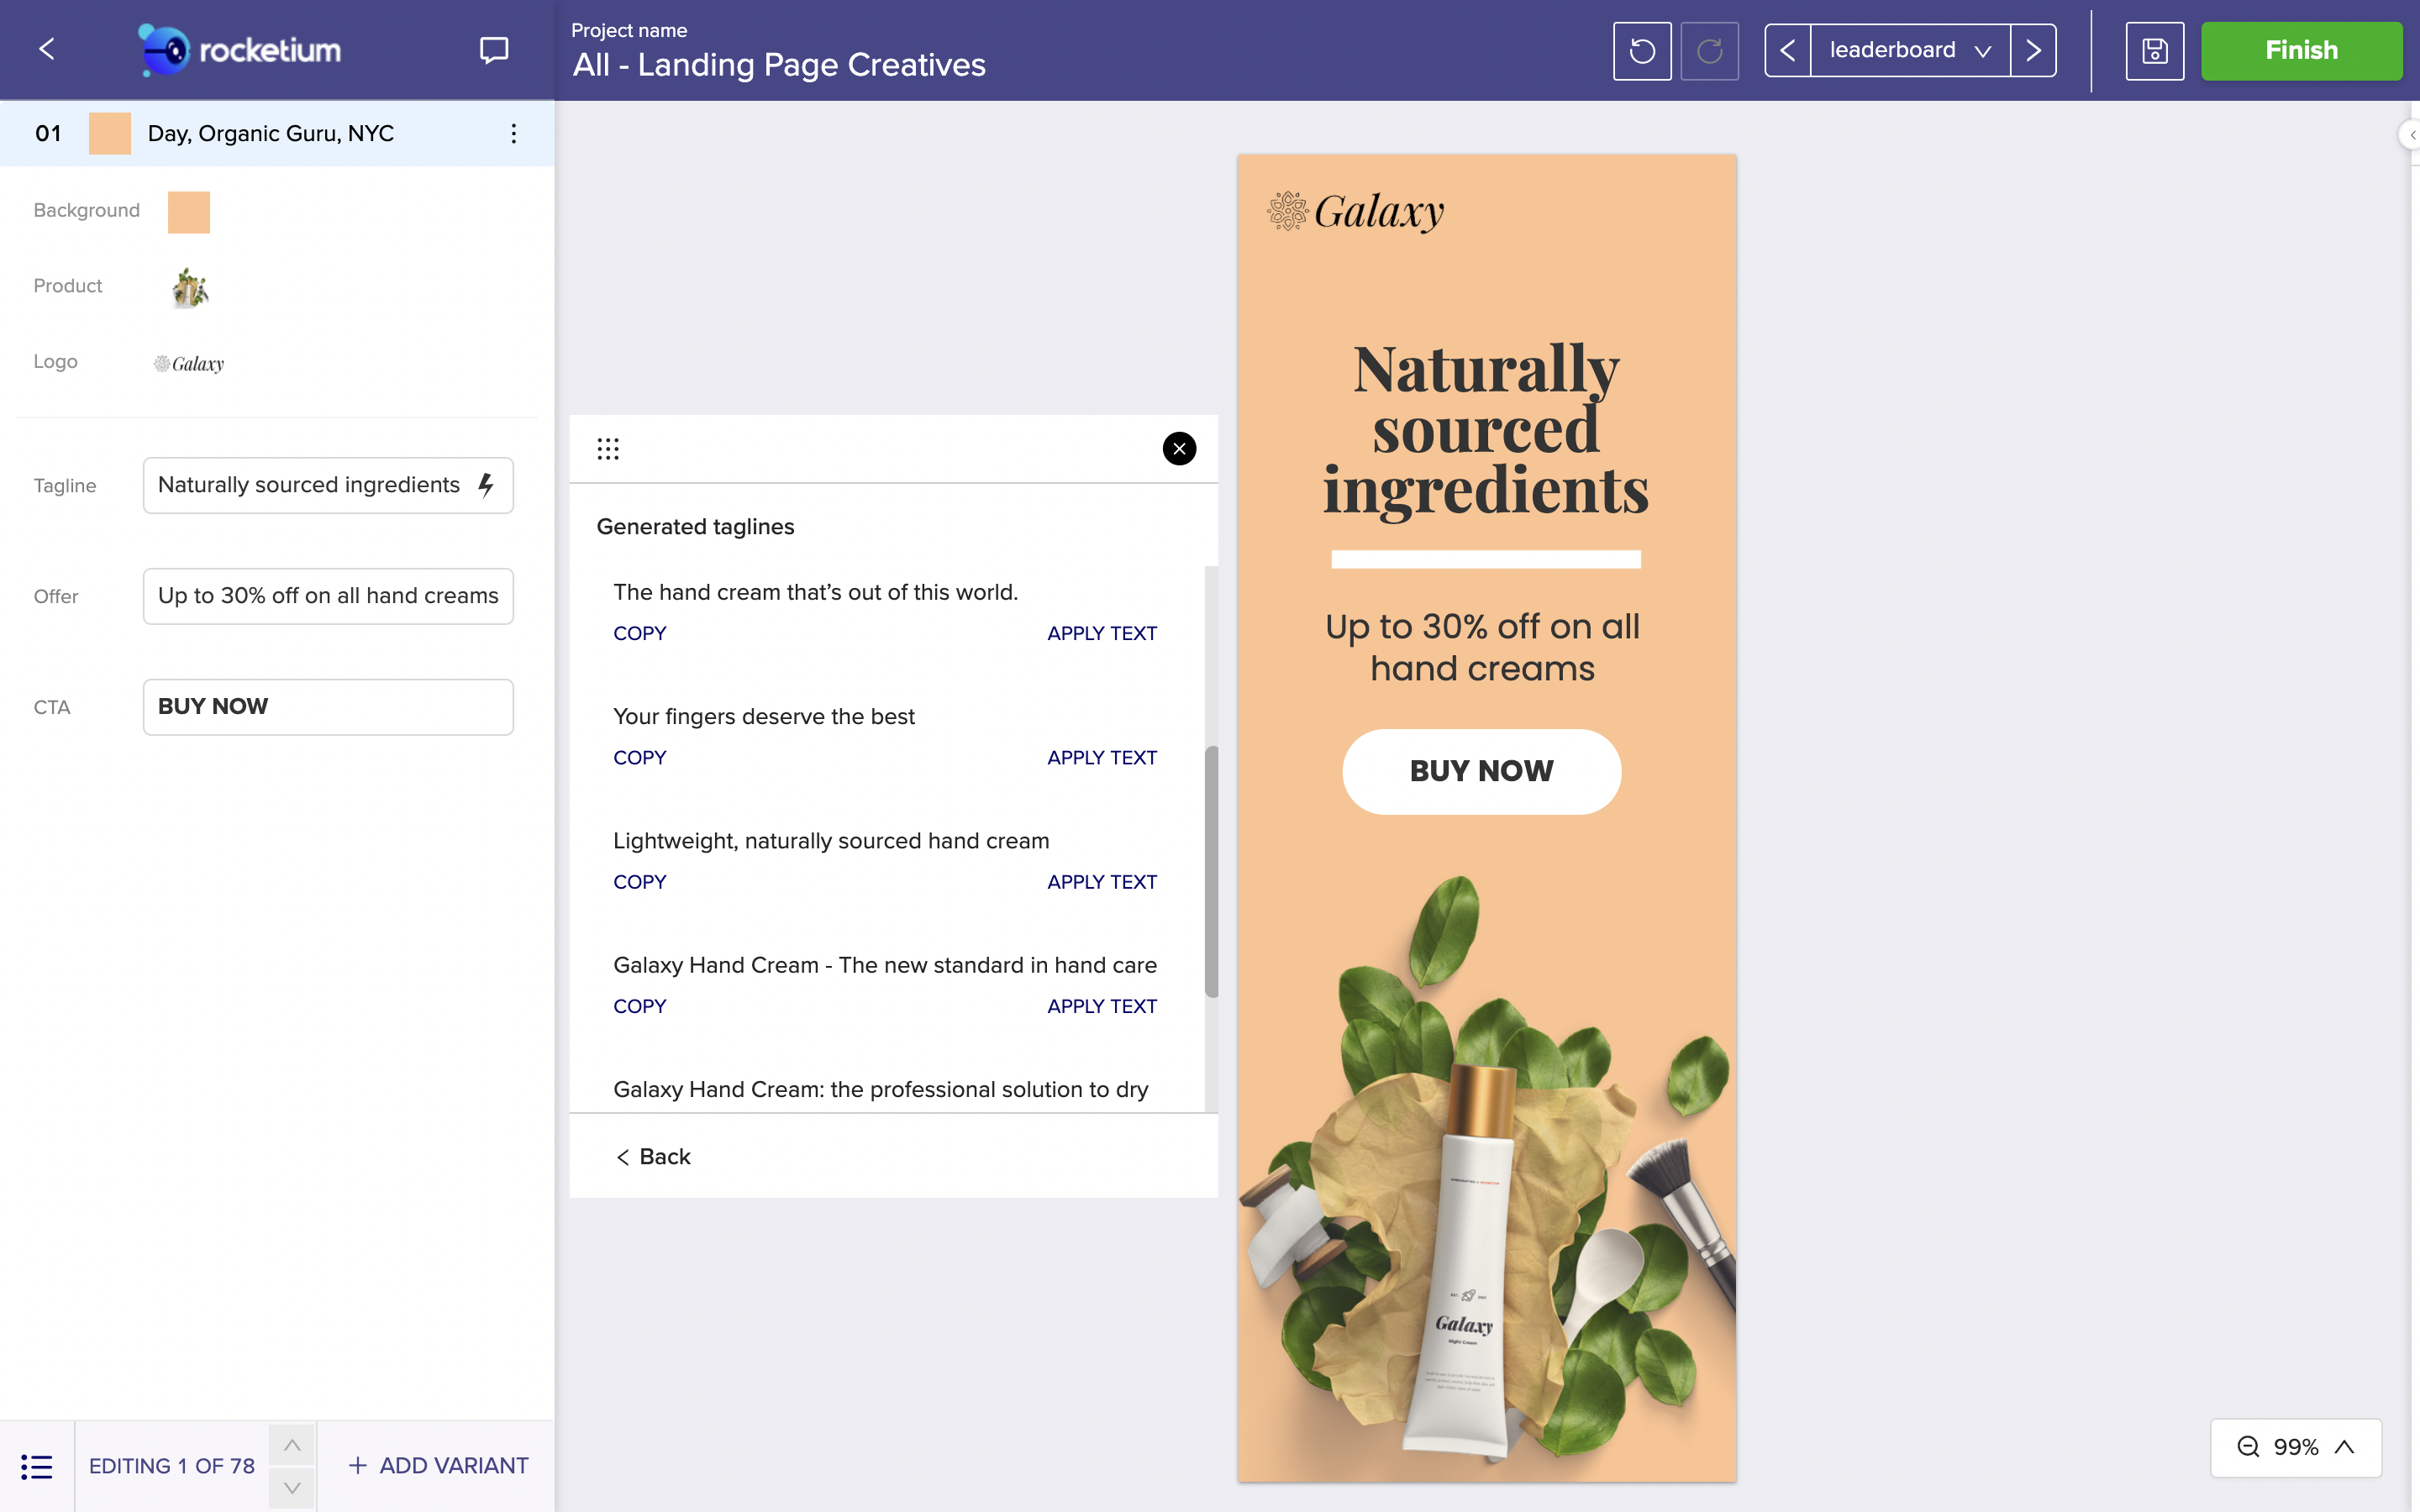This screenshot has width=2420, height=1512.
Task: Apply text "Your fingers deserve the best"
Action: coord(1101,758)
